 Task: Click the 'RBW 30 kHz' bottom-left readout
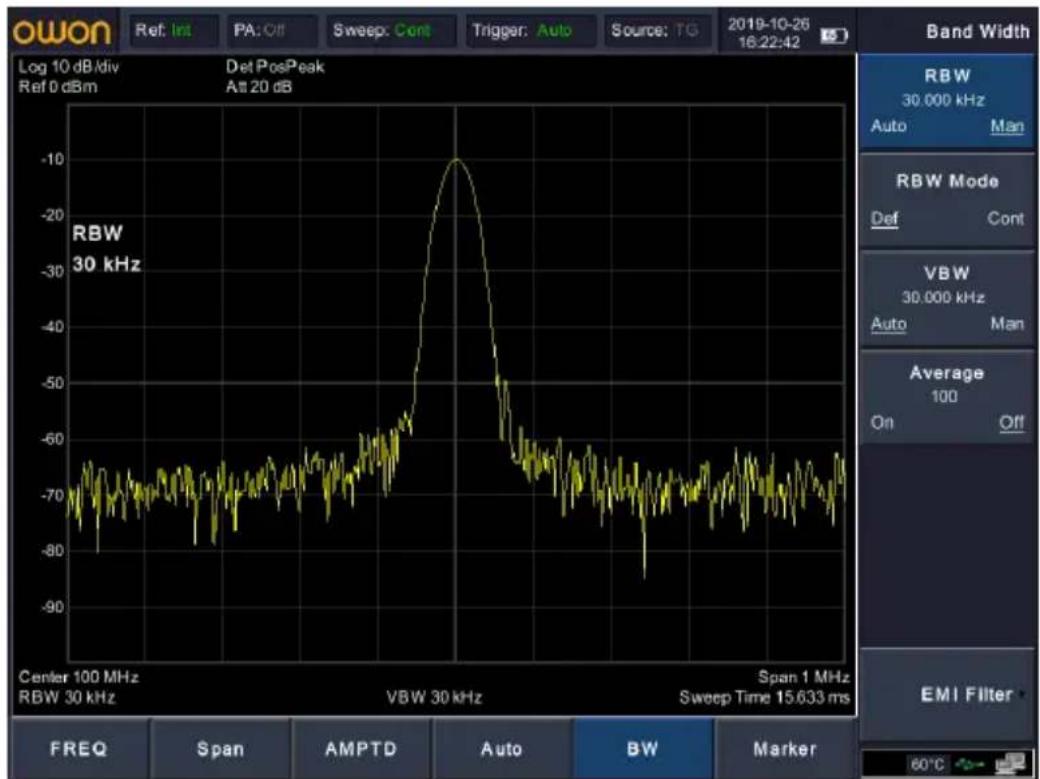[x=66, y=697]
